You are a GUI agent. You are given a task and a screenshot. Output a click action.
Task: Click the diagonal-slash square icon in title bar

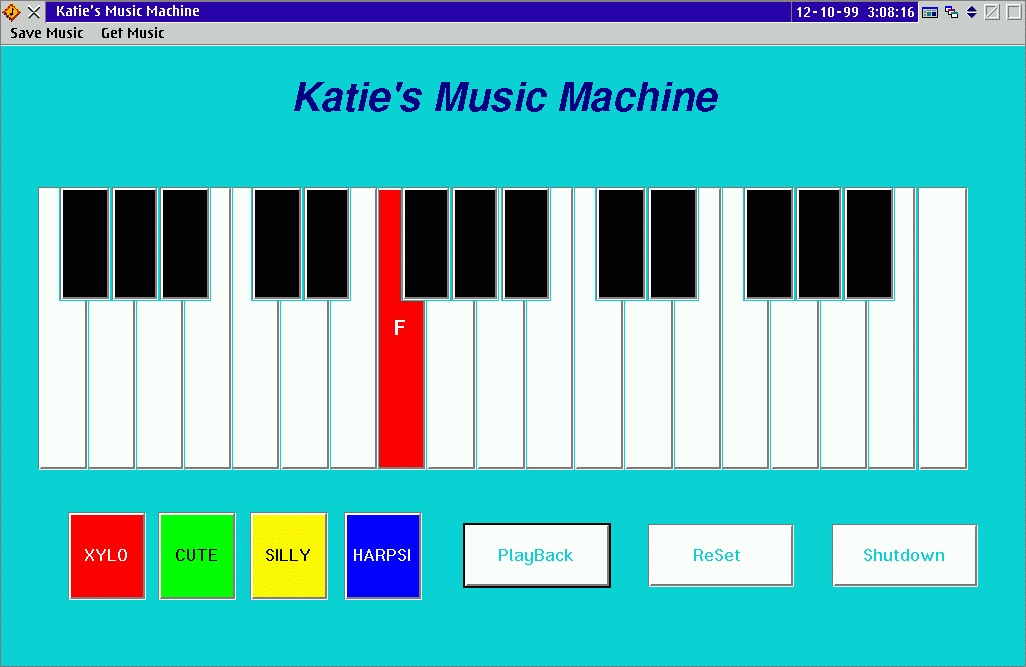tap(992, 12)
